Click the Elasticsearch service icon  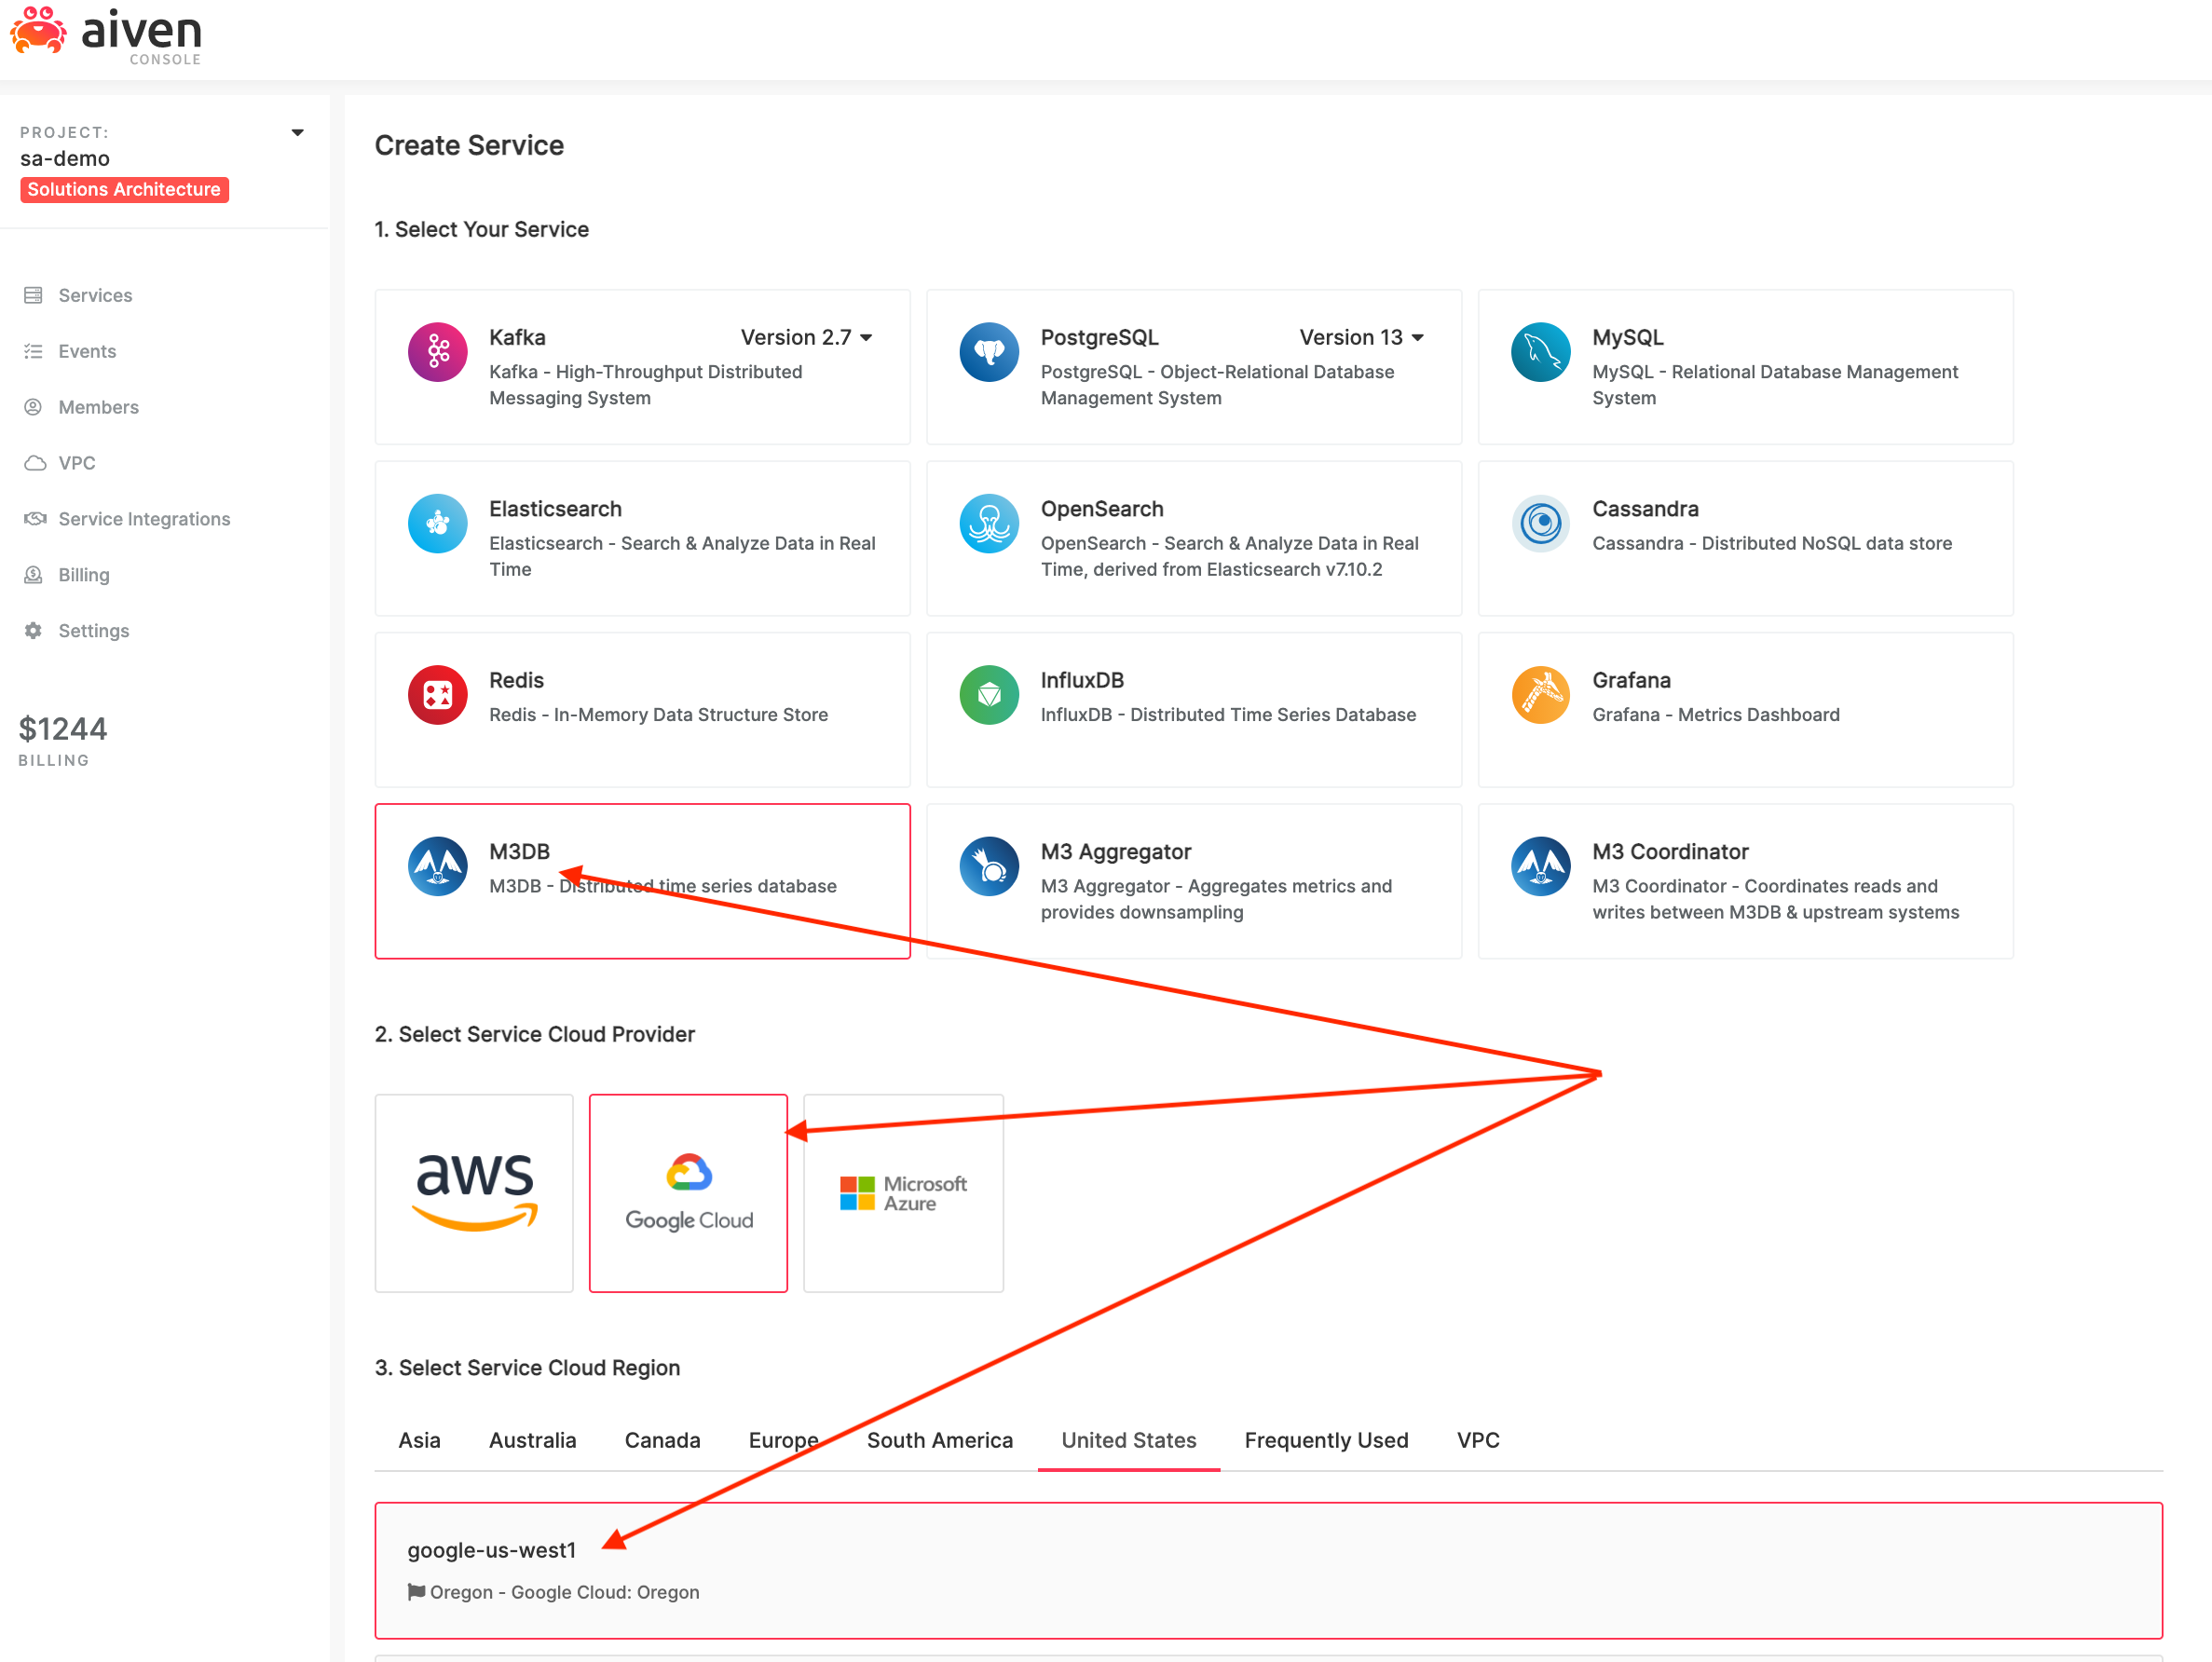pos(437,523)
